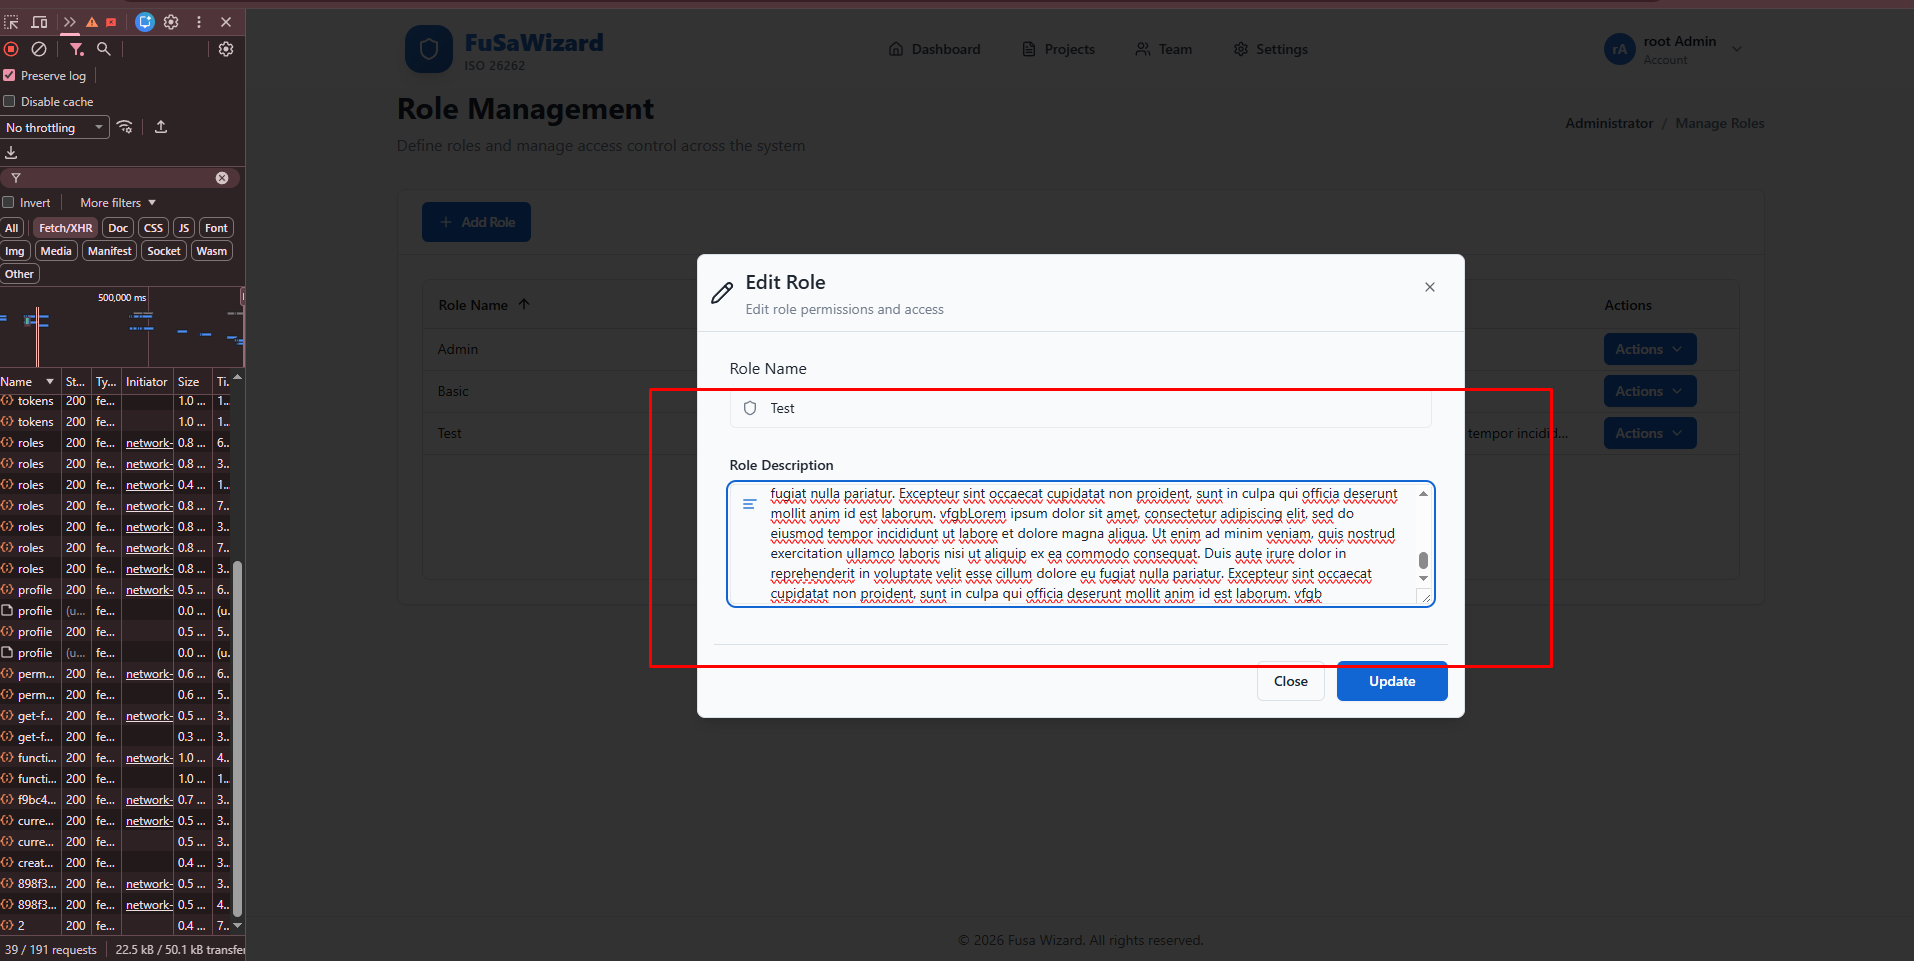Click the import HAR upload icon
This screenshot has height=961, width=1914.
pyautogui.click(x=161, y=127)
